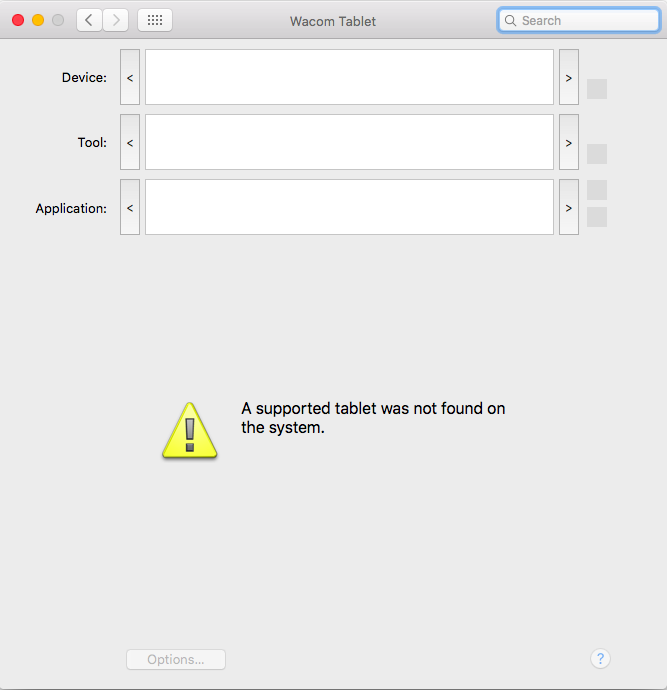Click the "A supported tablet was not found" message
This screenshot has width=667, height=690.
tap(373, 418)
